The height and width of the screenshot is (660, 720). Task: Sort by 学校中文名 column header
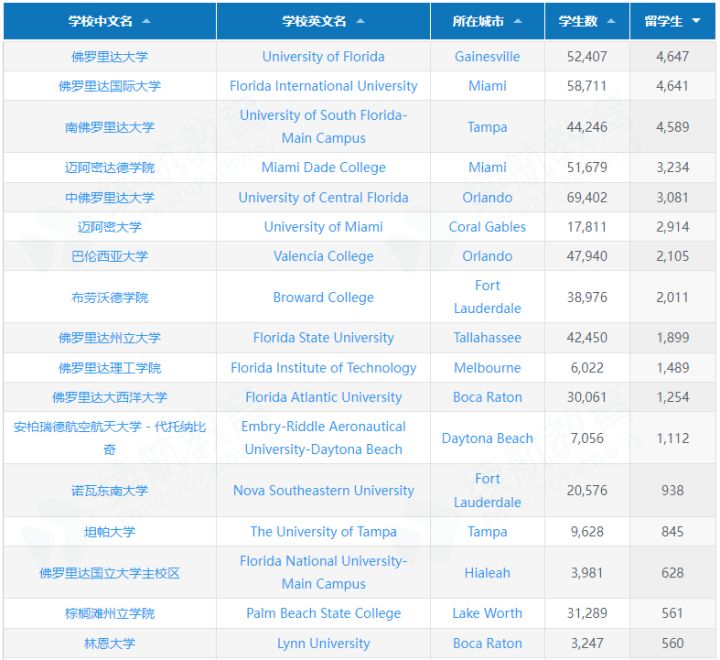click(110, 21)
